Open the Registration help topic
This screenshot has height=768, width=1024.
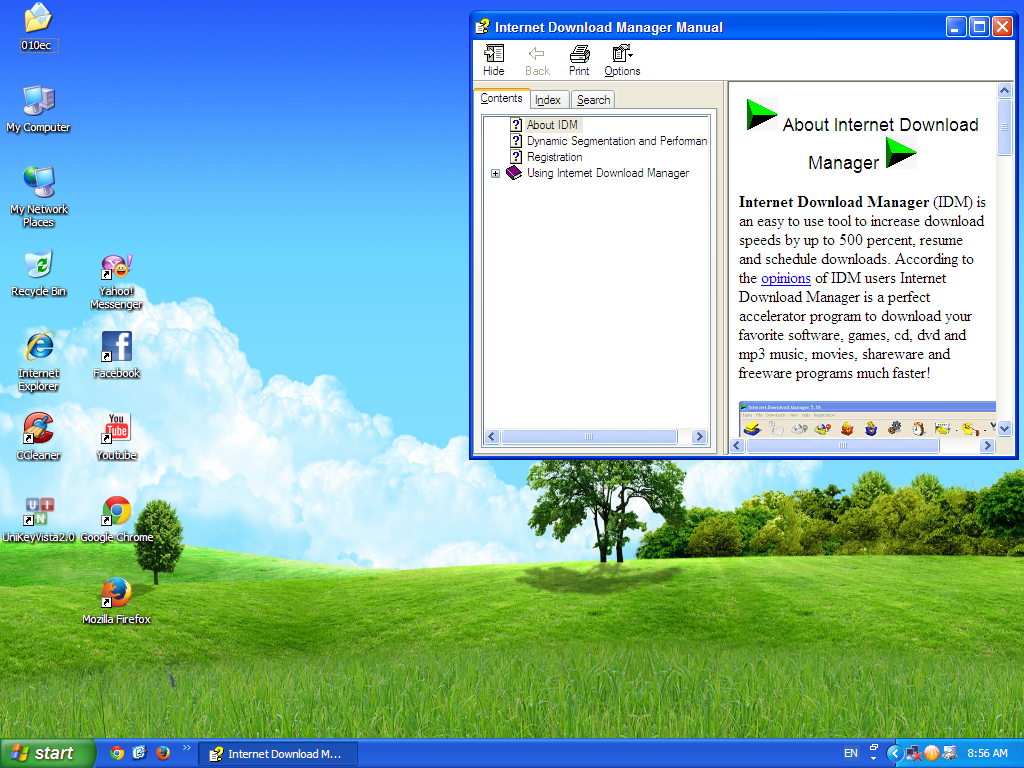click(554, 157)
